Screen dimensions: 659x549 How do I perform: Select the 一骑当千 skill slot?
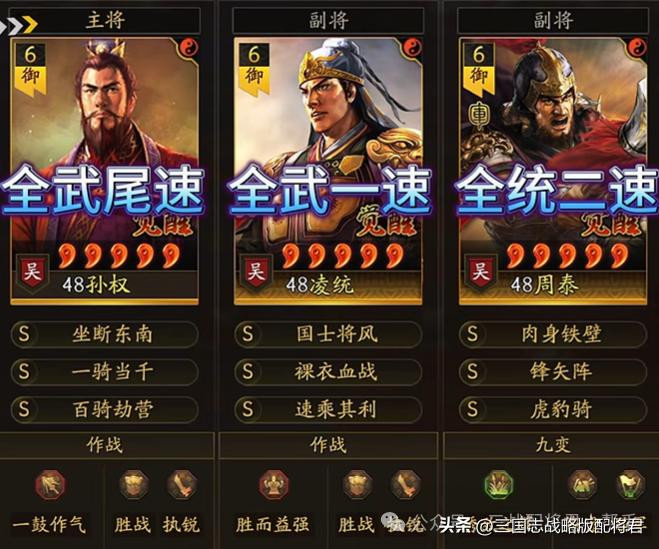[104, 372]
